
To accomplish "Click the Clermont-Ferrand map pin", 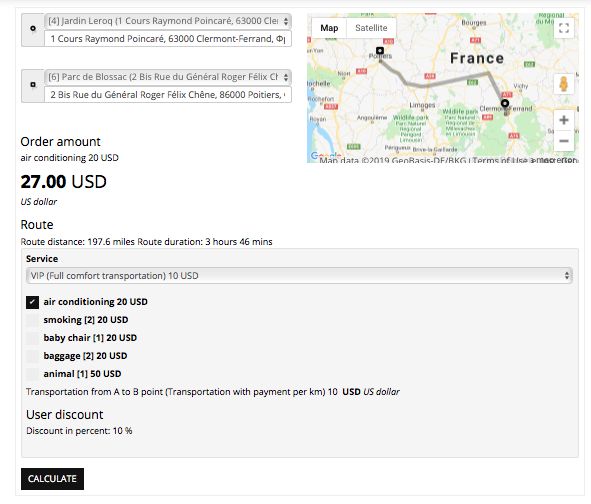I will (505, 103).
